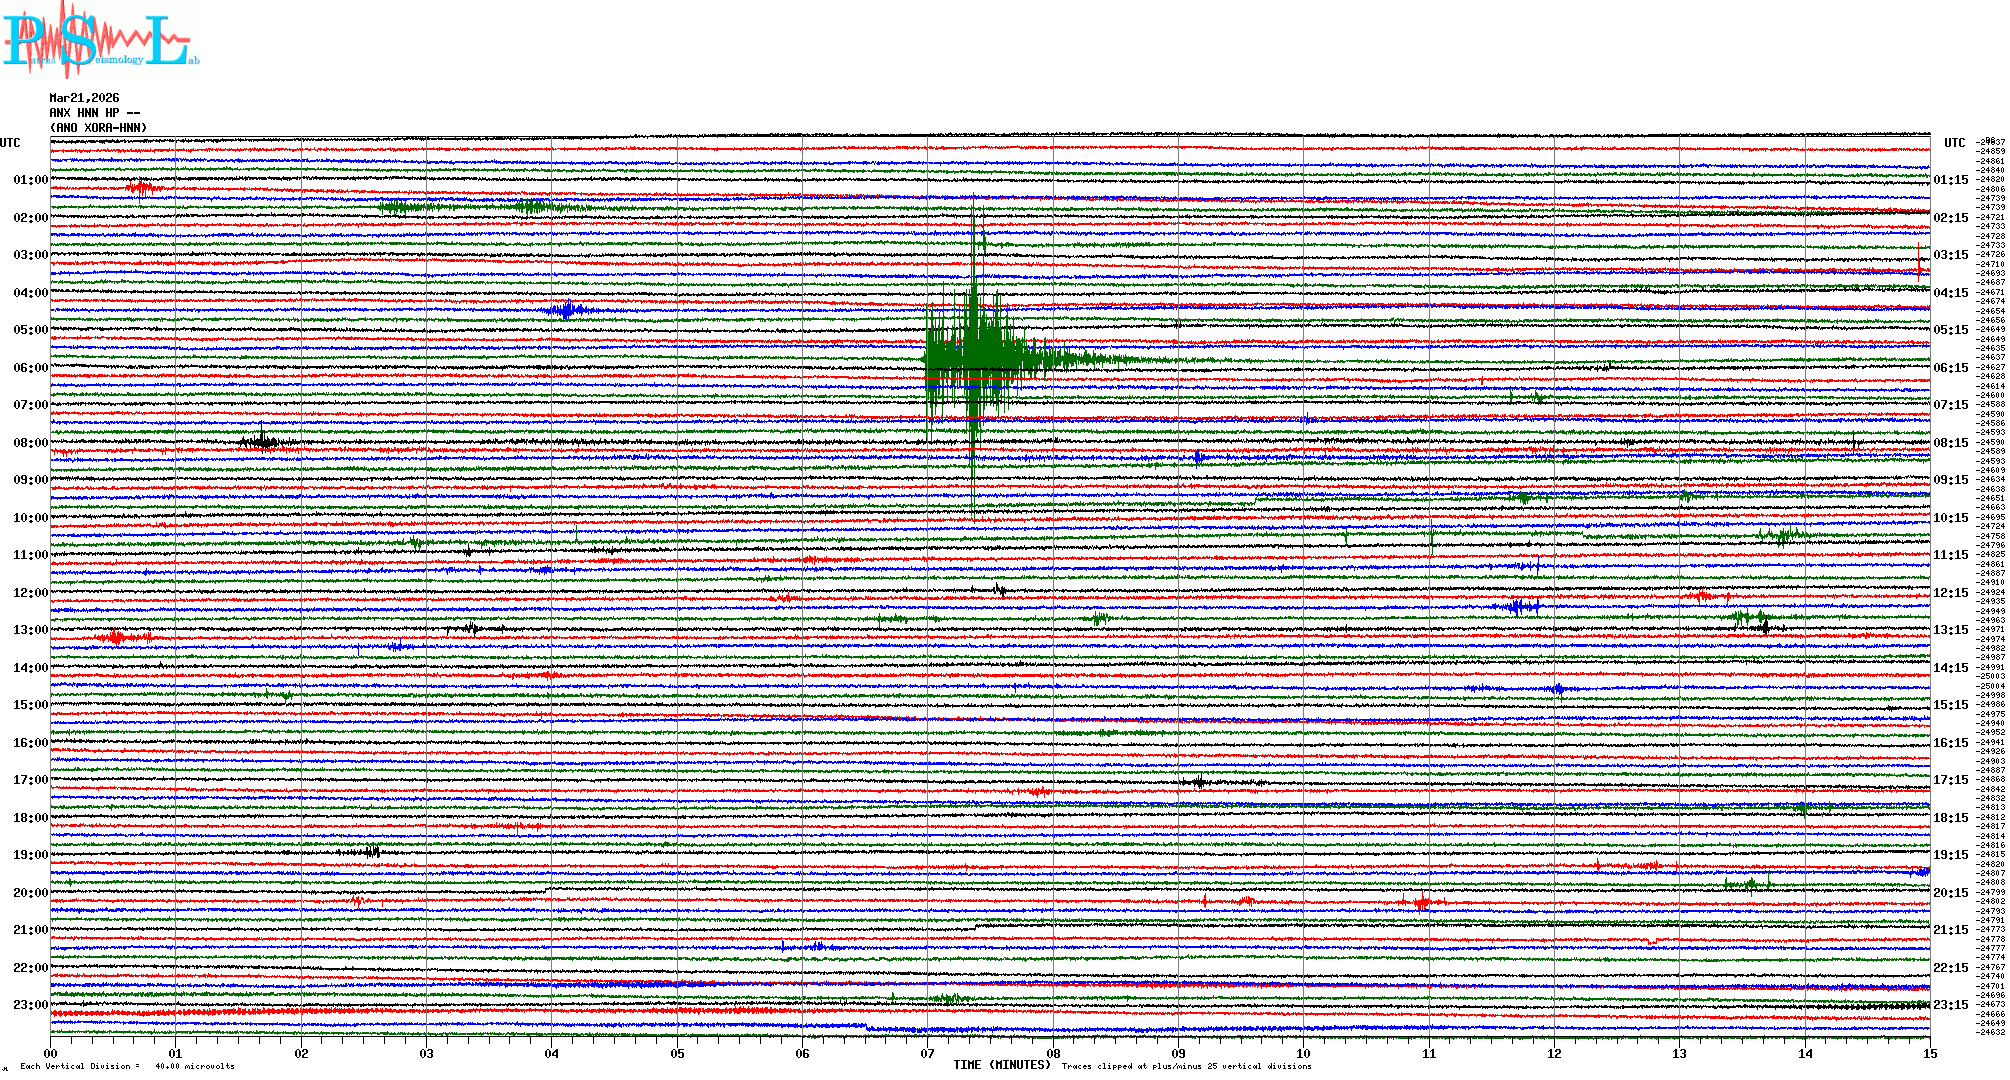Select the 12:00 UTC hour label on left
The width and height of the screenshot is (2010, 1080).
(x=30, y=593)
